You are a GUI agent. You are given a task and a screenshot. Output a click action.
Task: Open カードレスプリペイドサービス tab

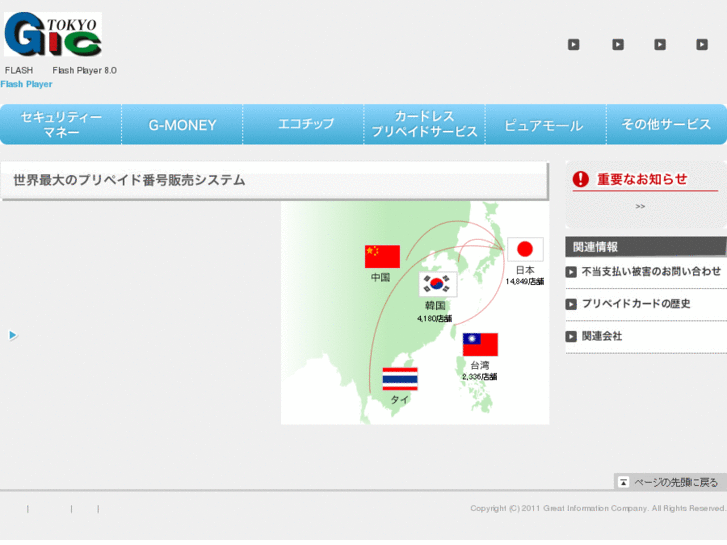point(424,124)
